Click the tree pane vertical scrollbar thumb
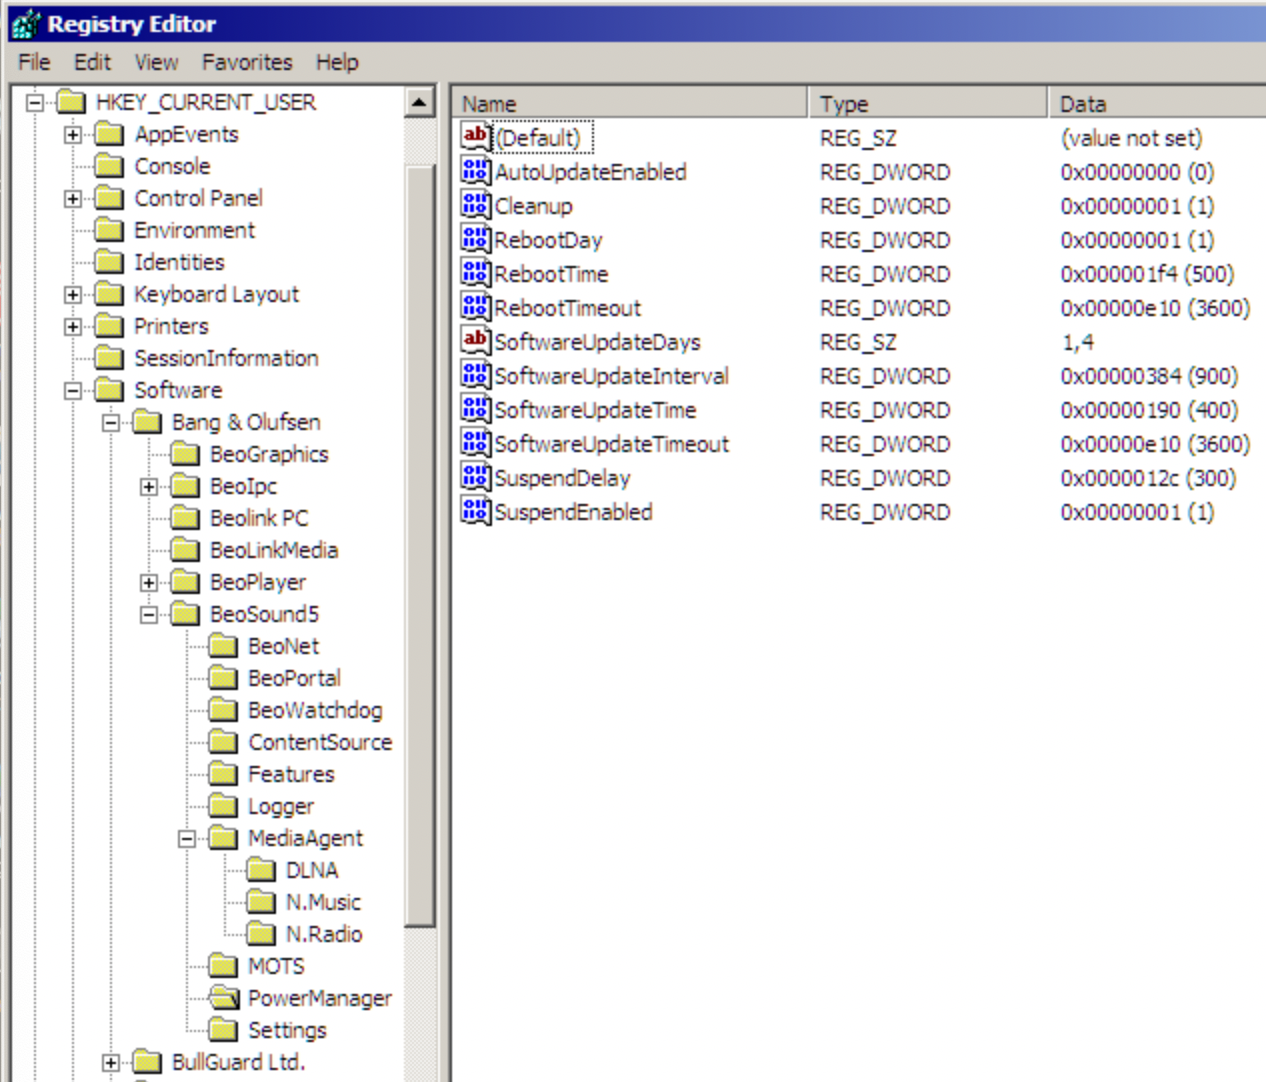Viewport: 1266px width, 1082px height. point(419,545)
